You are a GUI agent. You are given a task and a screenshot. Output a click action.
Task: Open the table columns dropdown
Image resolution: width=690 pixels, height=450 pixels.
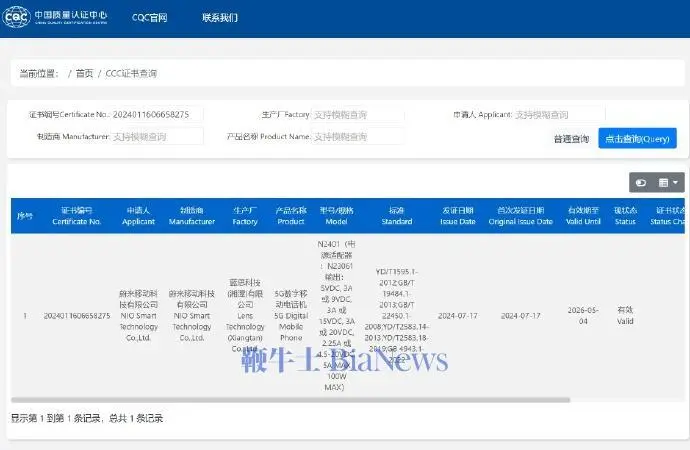coord(669,182)
